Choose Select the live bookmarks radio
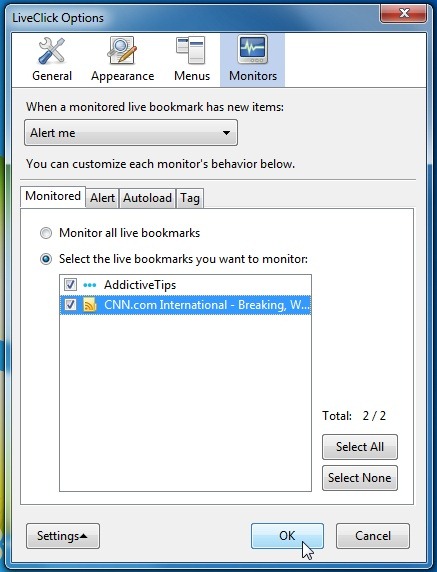The width and height of the screenshot is (437, 572). (x=46, y=259)
